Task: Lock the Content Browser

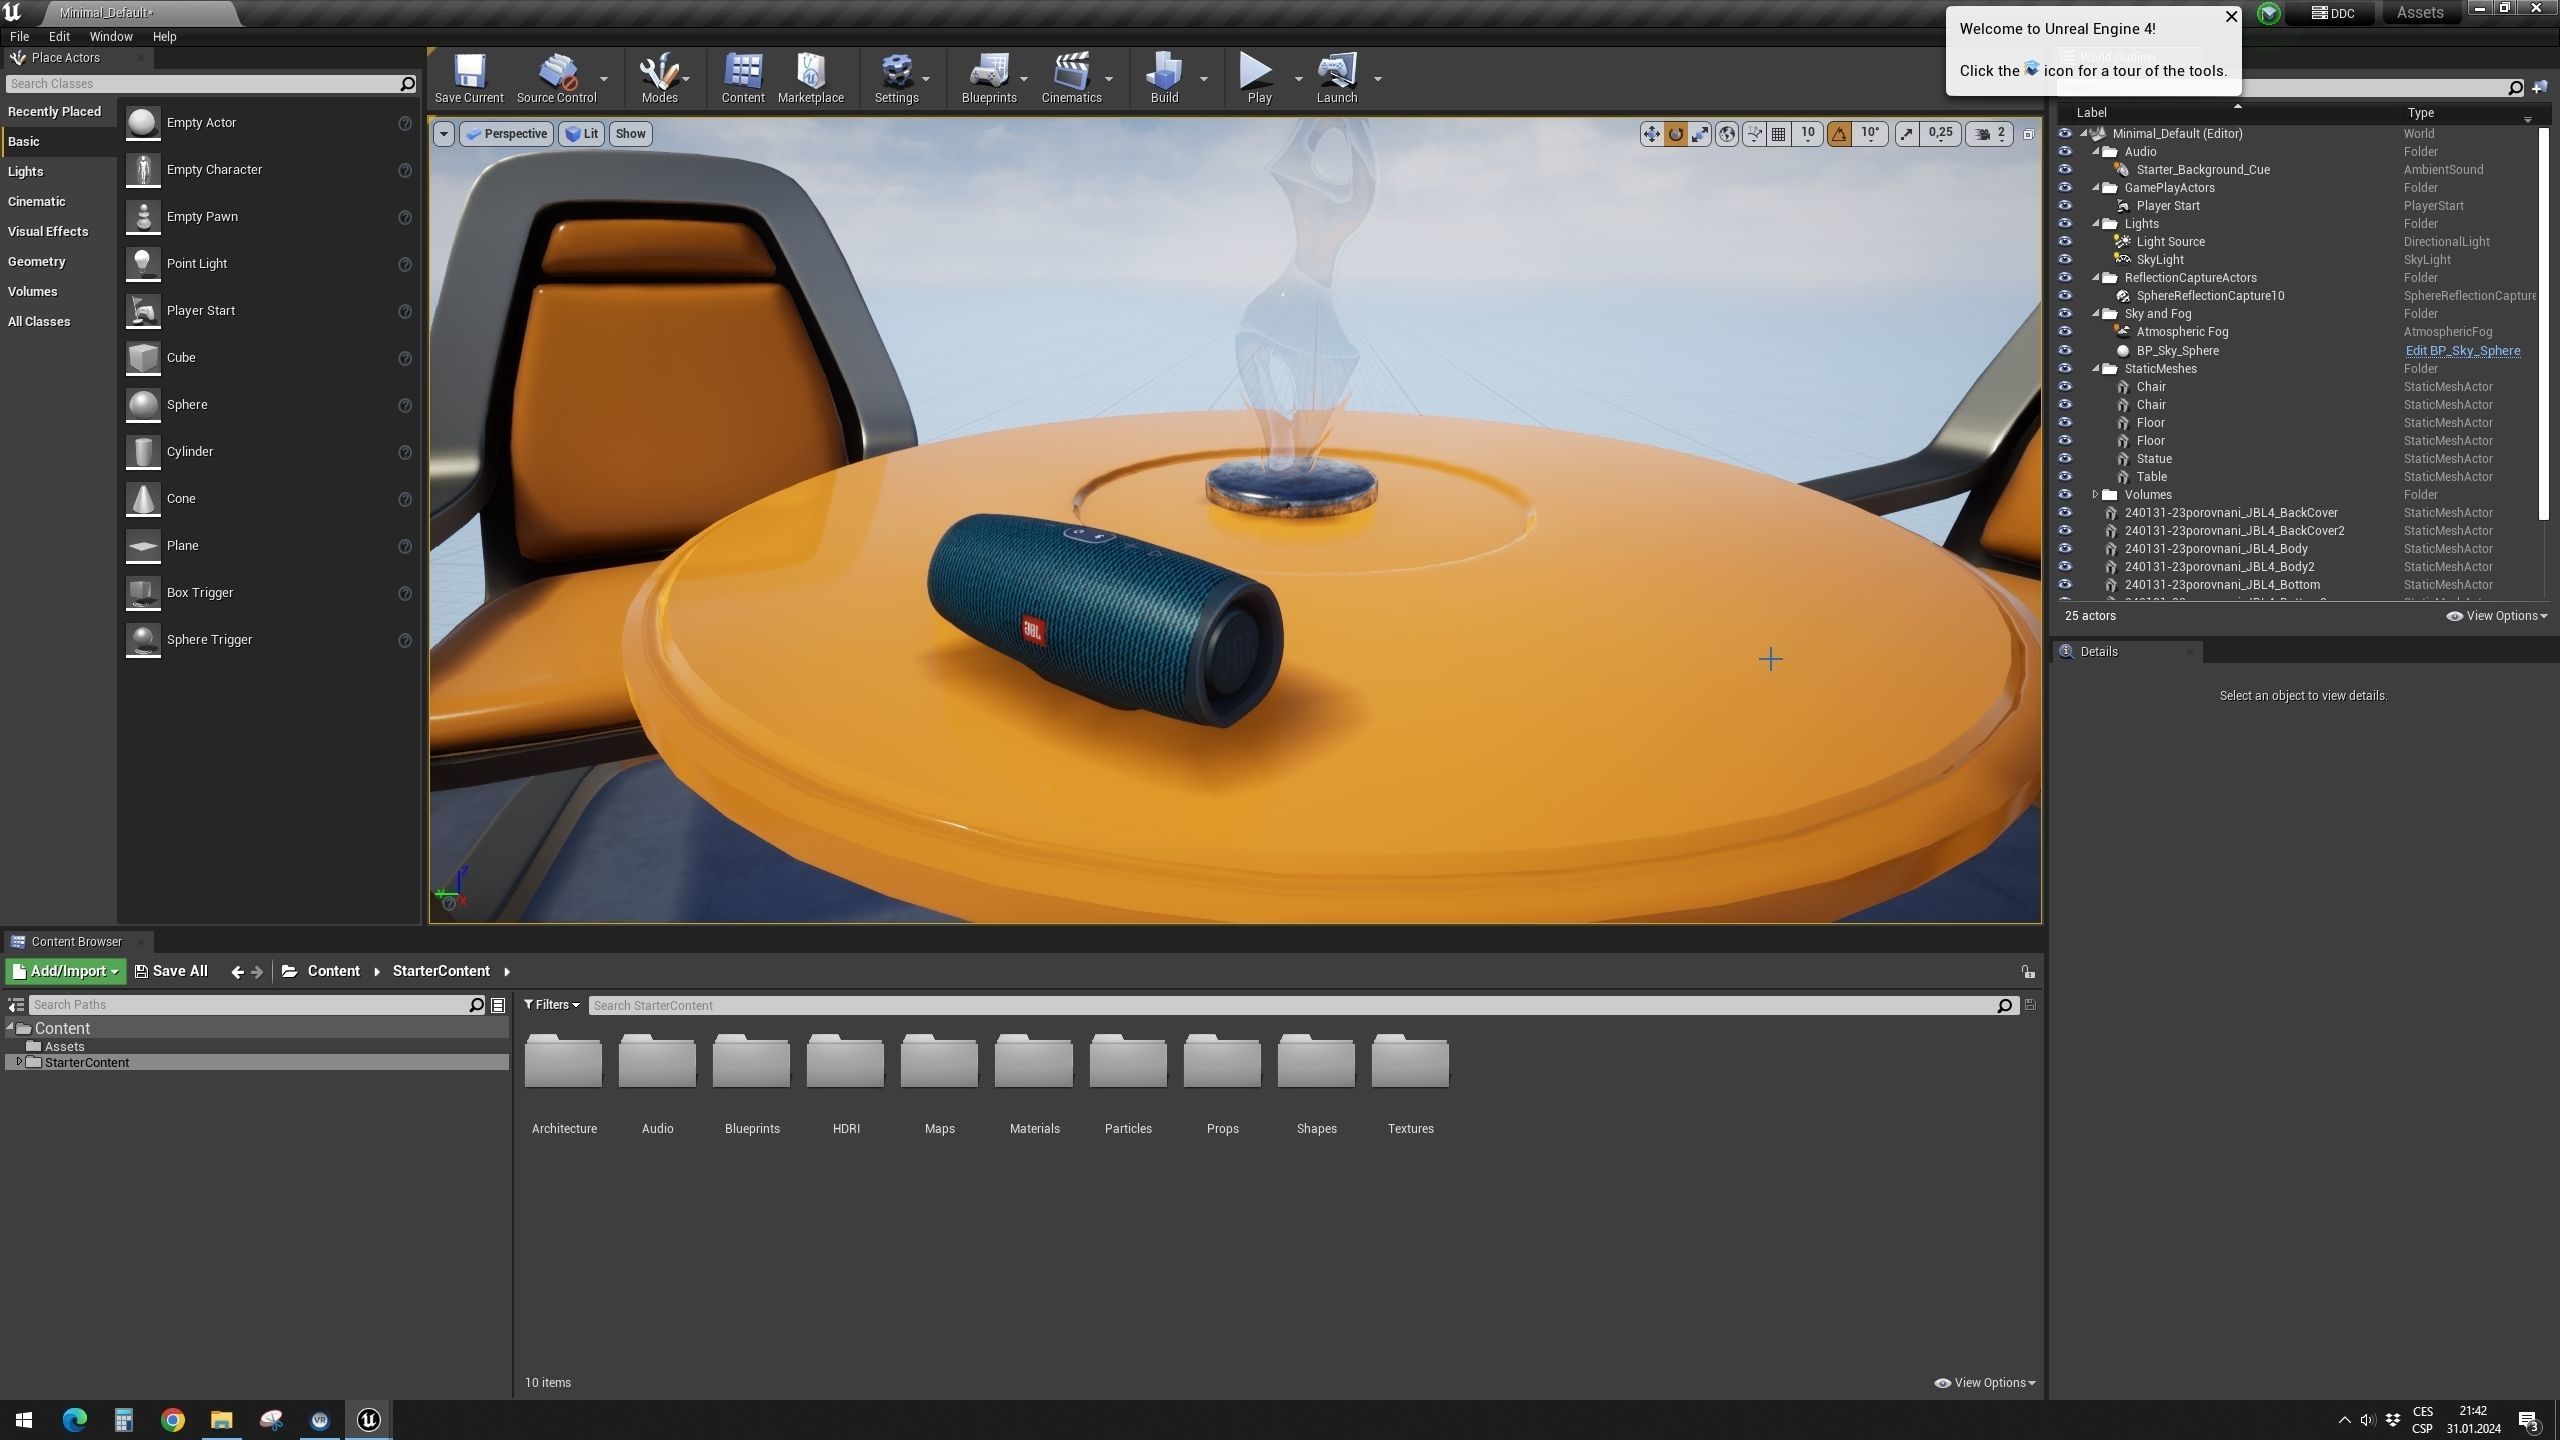Action: 2028,972
